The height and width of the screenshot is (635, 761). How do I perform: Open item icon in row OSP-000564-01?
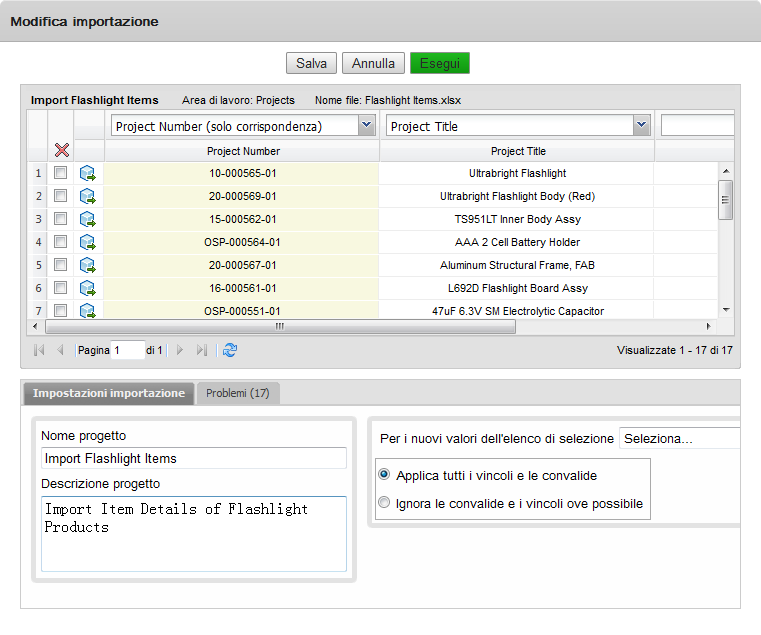click(87, 242)
